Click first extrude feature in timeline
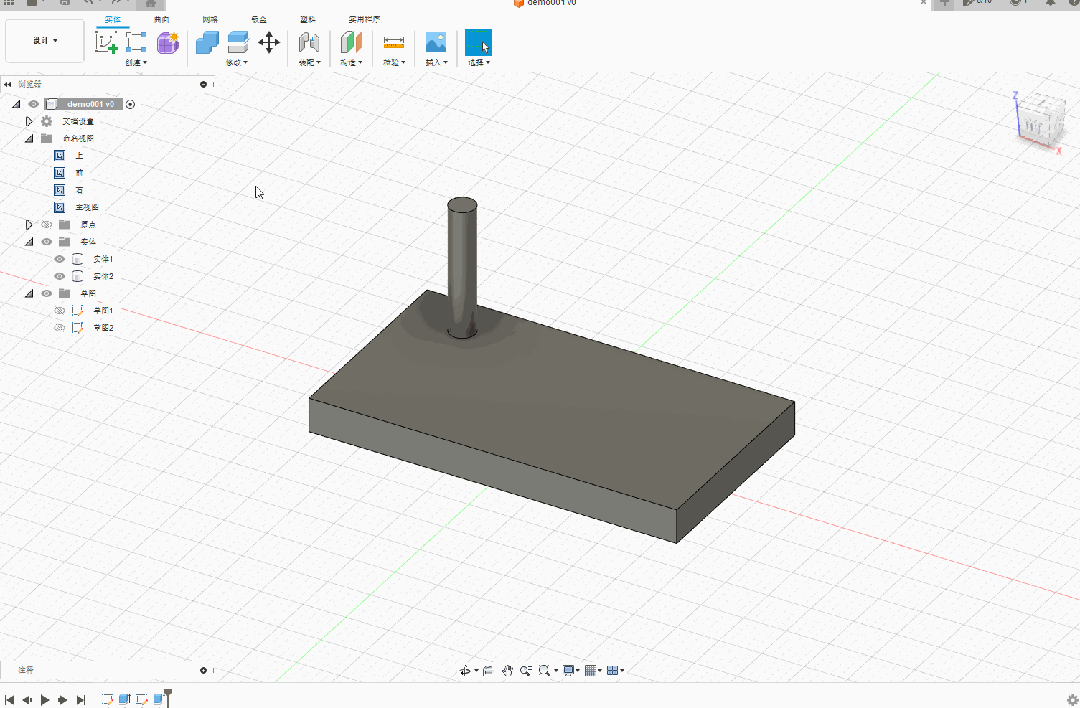 coord(125,699)
